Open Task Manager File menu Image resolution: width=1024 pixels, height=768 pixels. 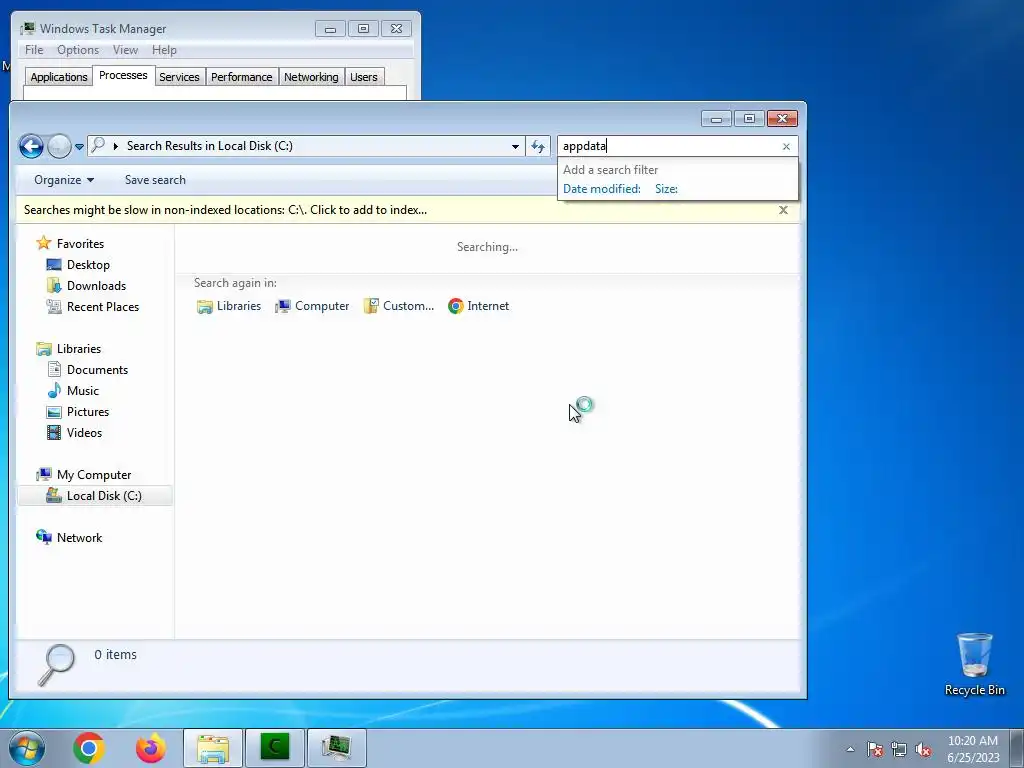tap(34, 50)
